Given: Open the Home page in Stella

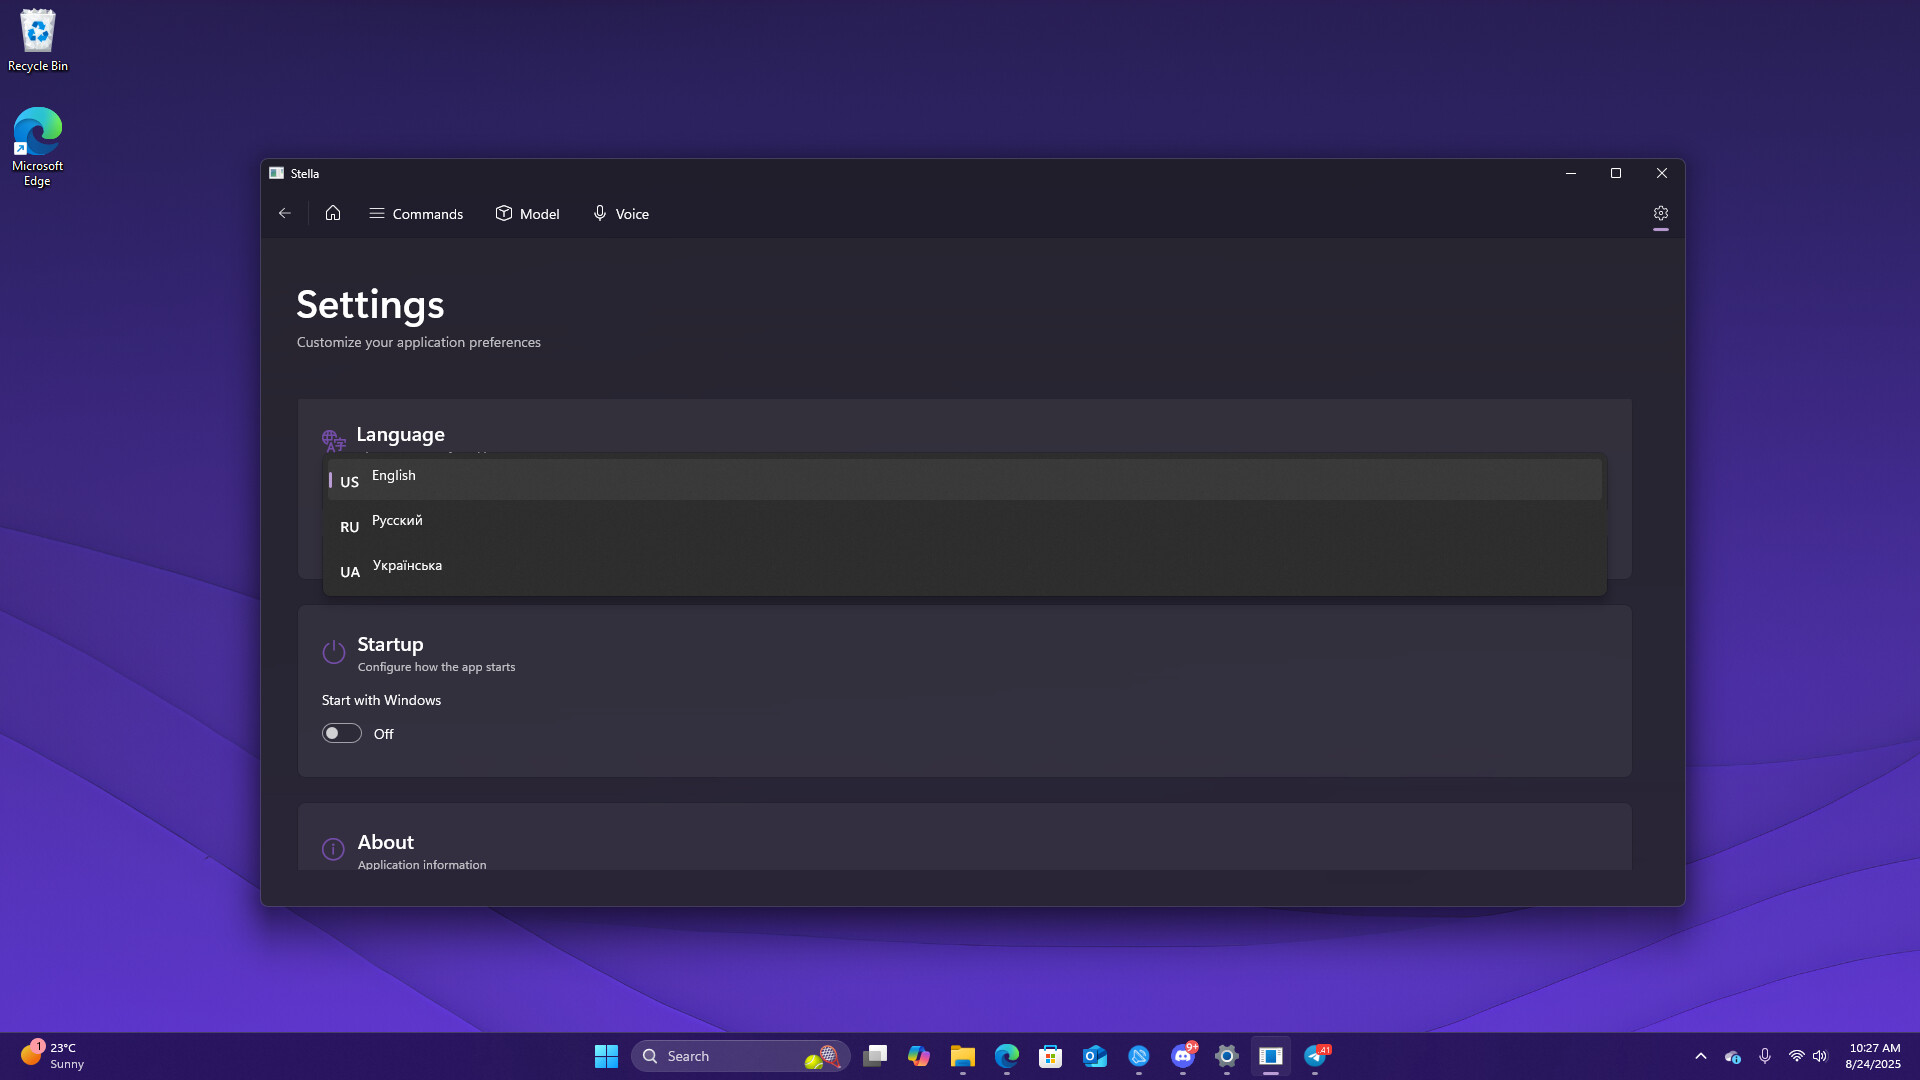Looking at the screenshot, I should tap(333, 213).
